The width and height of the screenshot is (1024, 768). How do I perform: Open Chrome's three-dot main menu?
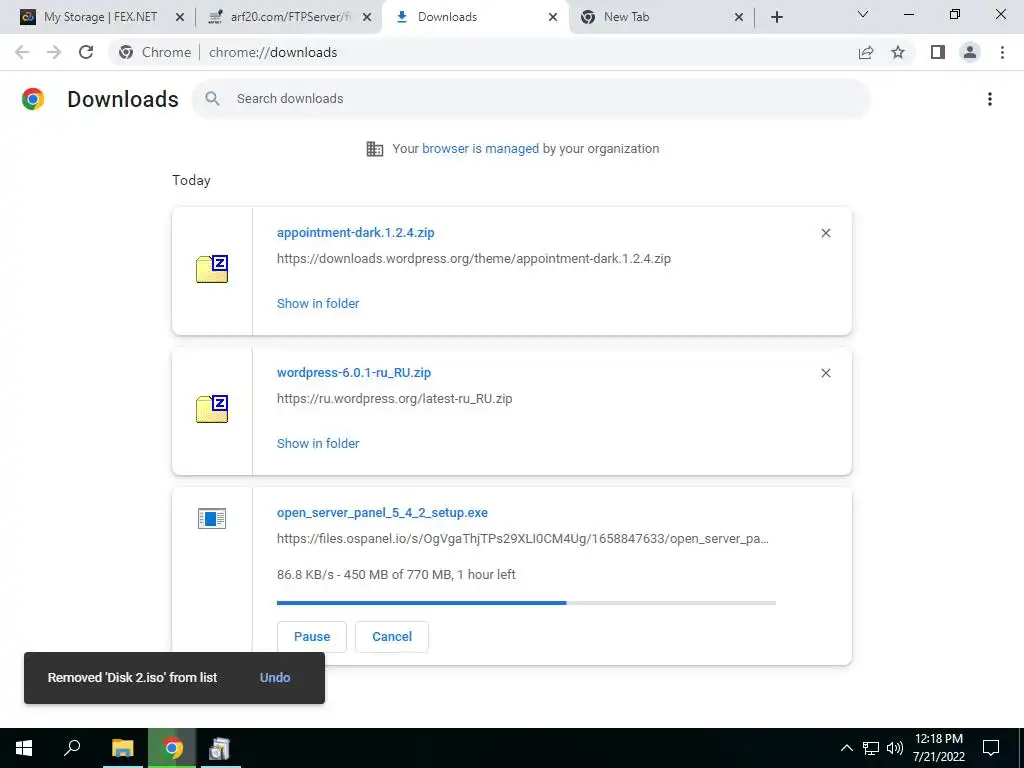tap(1002, 52)
